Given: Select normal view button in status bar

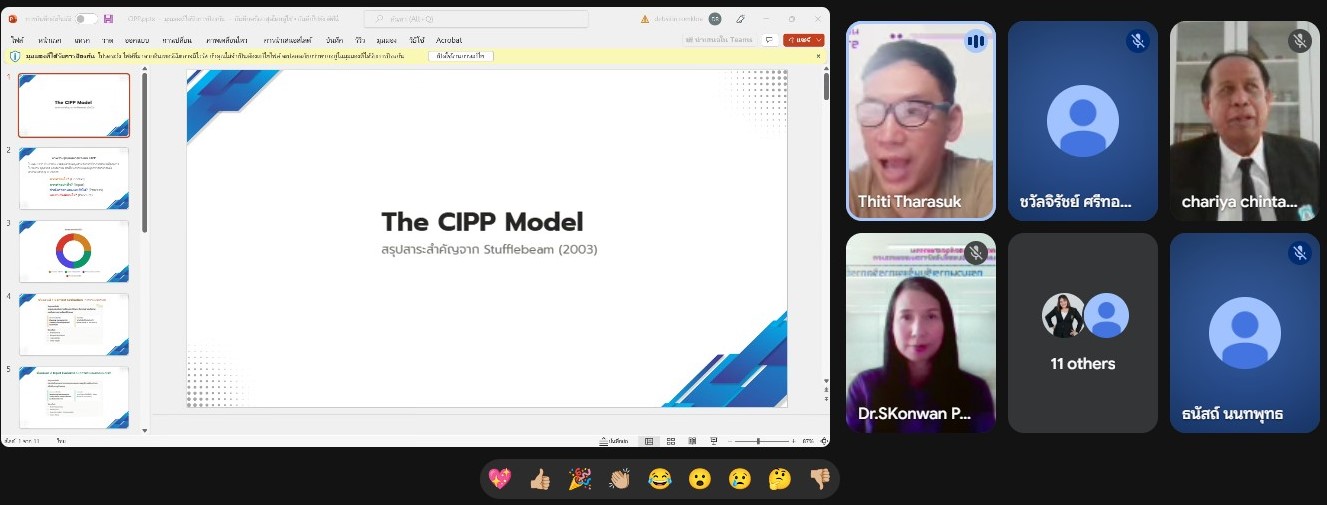Looking at the screenshot, I should click(x=649, y=441).
